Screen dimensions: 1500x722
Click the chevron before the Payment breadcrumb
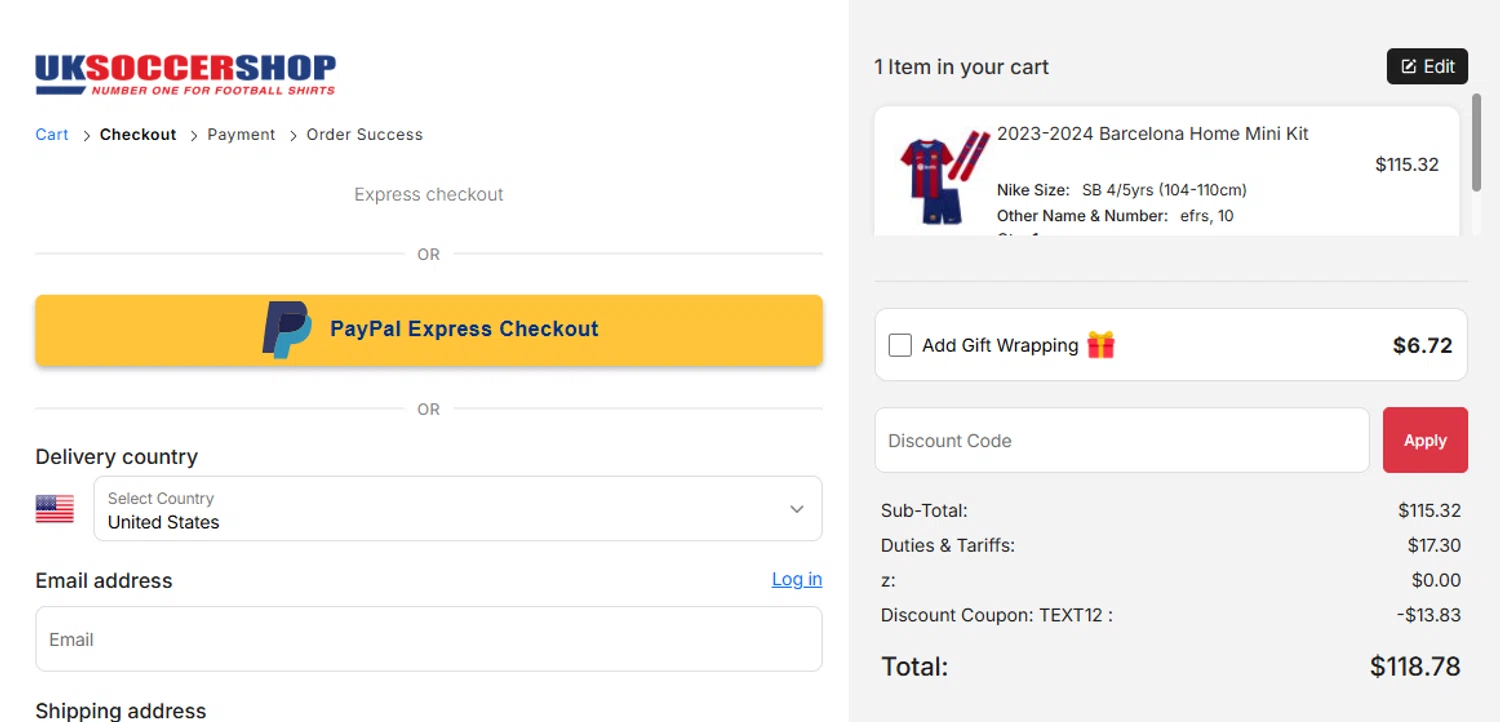click(194, 135)
